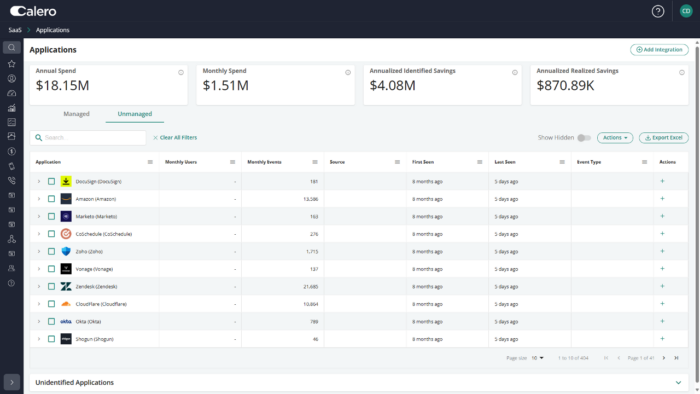Toggle the Show Hidden switch
Image resolution: width=700 pixels, height=394 pixels.
(584, 137)
